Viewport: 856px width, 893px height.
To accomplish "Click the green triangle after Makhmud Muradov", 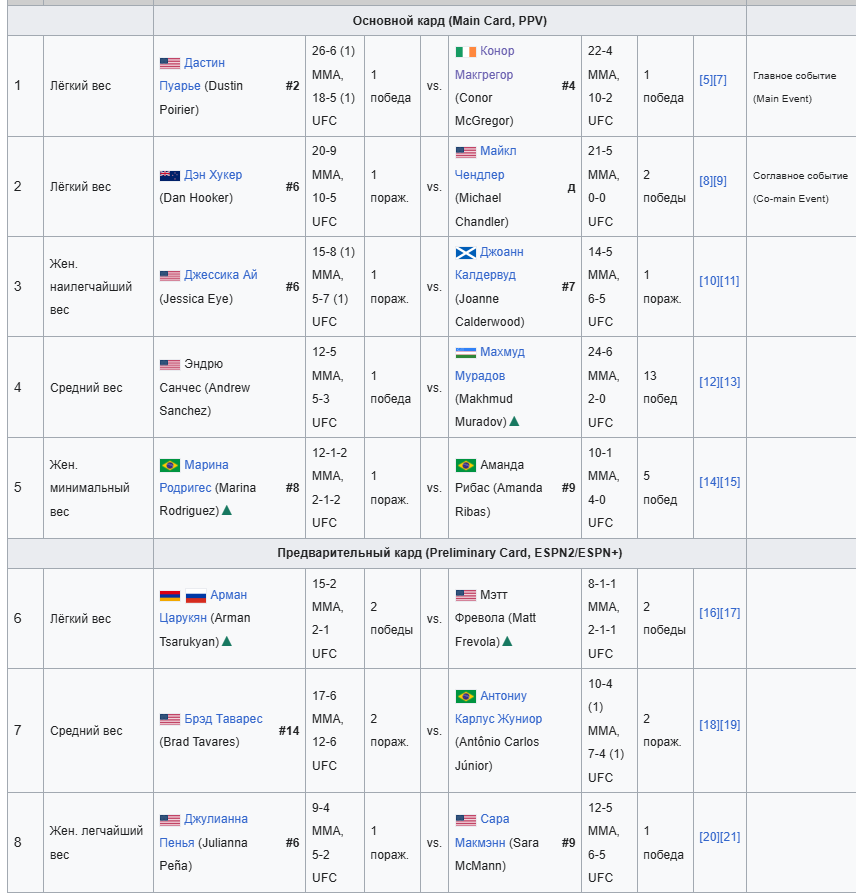I will click(514, 421).
